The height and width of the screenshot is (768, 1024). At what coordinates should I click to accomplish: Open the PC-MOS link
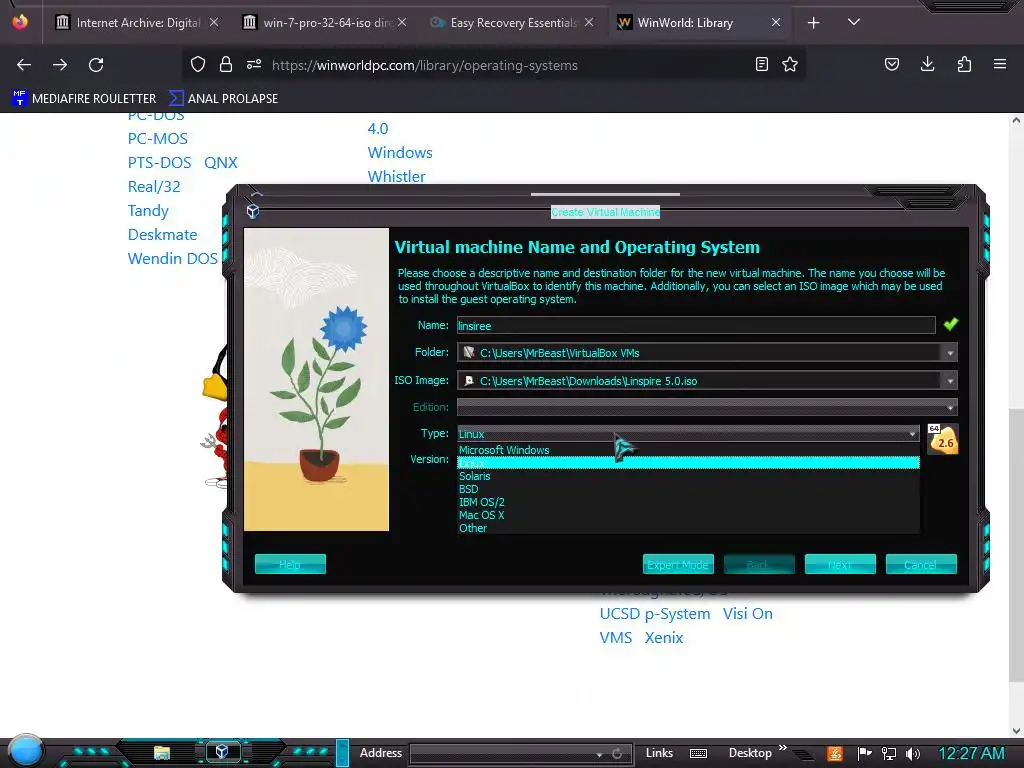(x=157, y=138)
